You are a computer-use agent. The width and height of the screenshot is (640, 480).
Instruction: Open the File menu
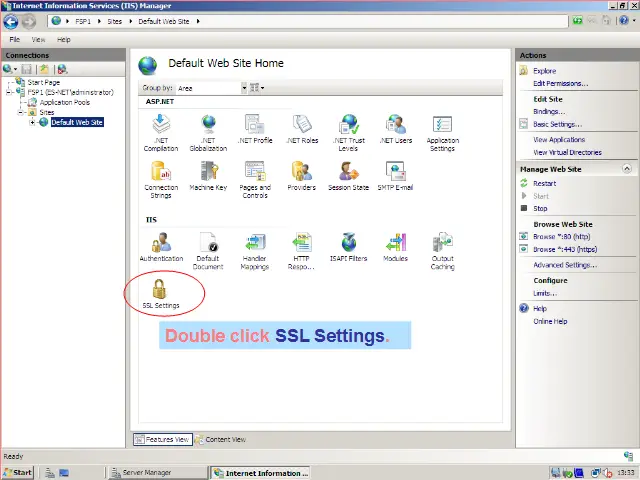[15, 40]
